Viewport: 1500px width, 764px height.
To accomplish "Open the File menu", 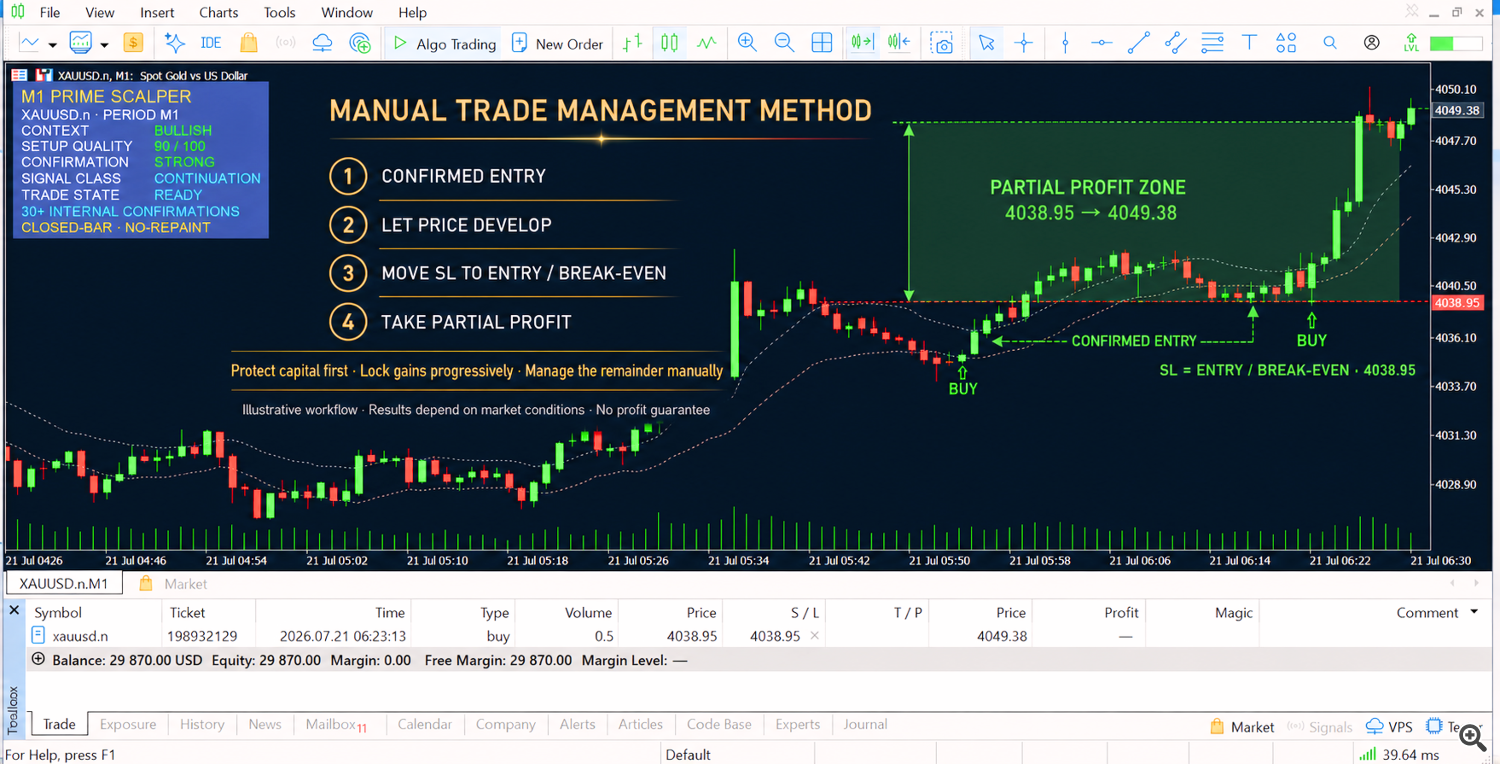I will pos(49,13).
